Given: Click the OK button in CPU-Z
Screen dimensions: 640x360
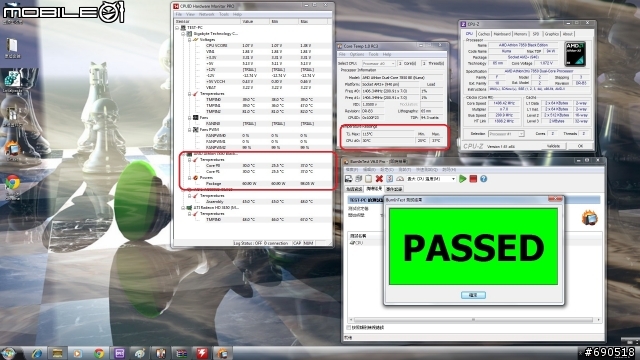Looking at the screenshot, I should 580,146.
